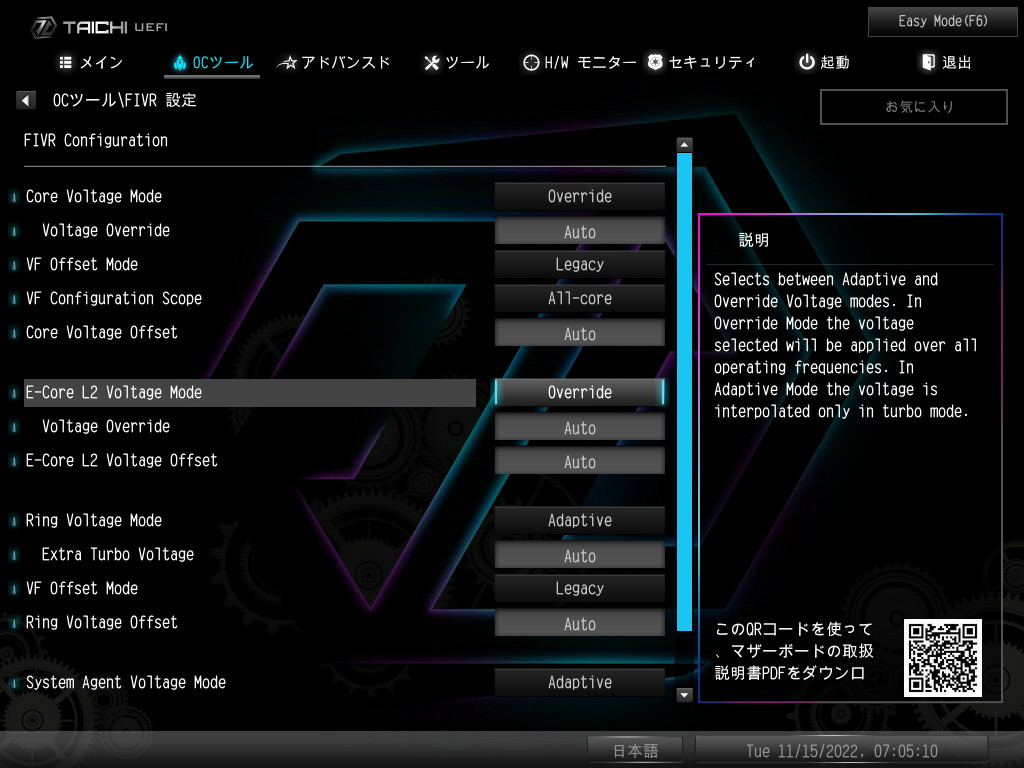Click the rocket icon on the OCツール tab
This screenshot has height=768, width=1024.
coord(180,63)
